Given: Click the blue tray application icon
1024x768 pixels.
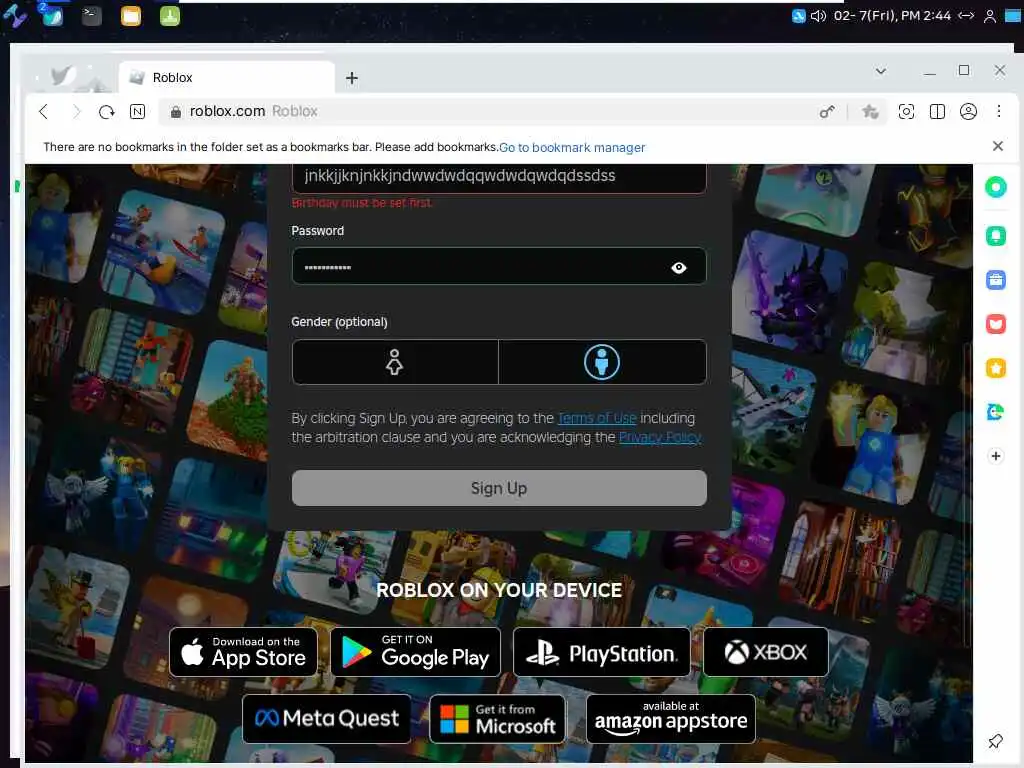Looking at the screenshot, I should (798, 16).
